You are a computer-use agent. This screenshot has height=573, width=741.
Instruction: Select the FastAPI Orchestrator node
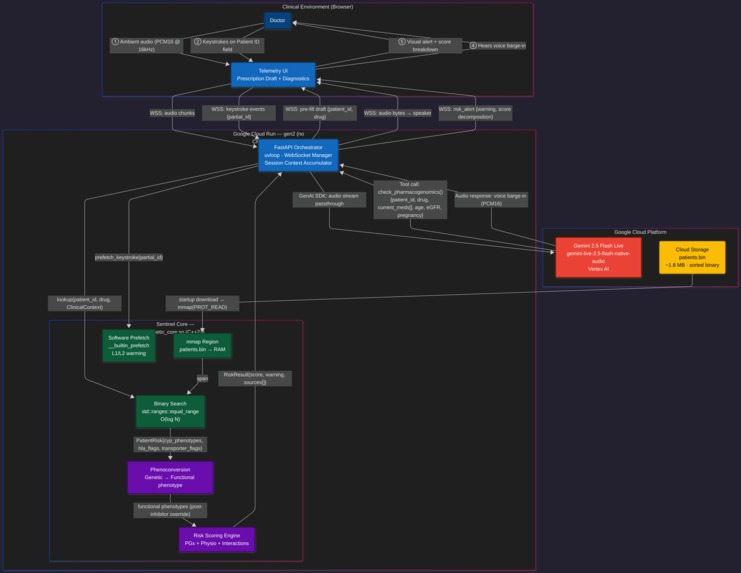pos(298,155)
